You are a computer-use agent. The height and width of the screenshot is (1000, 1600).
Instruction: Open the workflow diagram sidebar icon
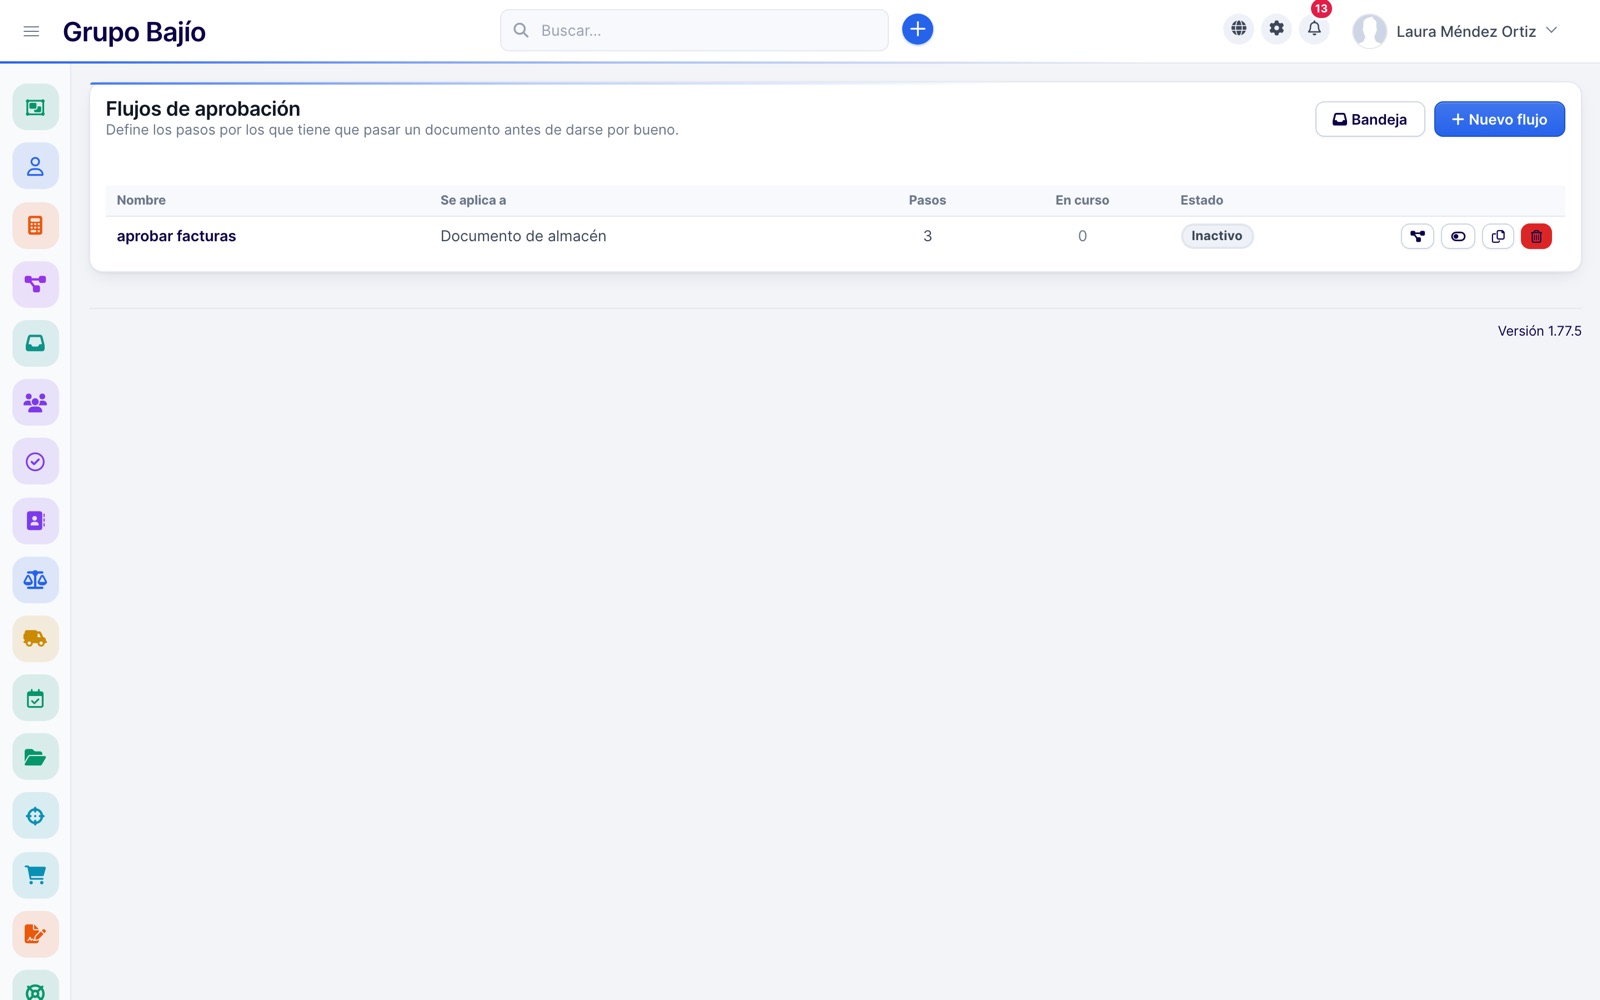[35, 284]
